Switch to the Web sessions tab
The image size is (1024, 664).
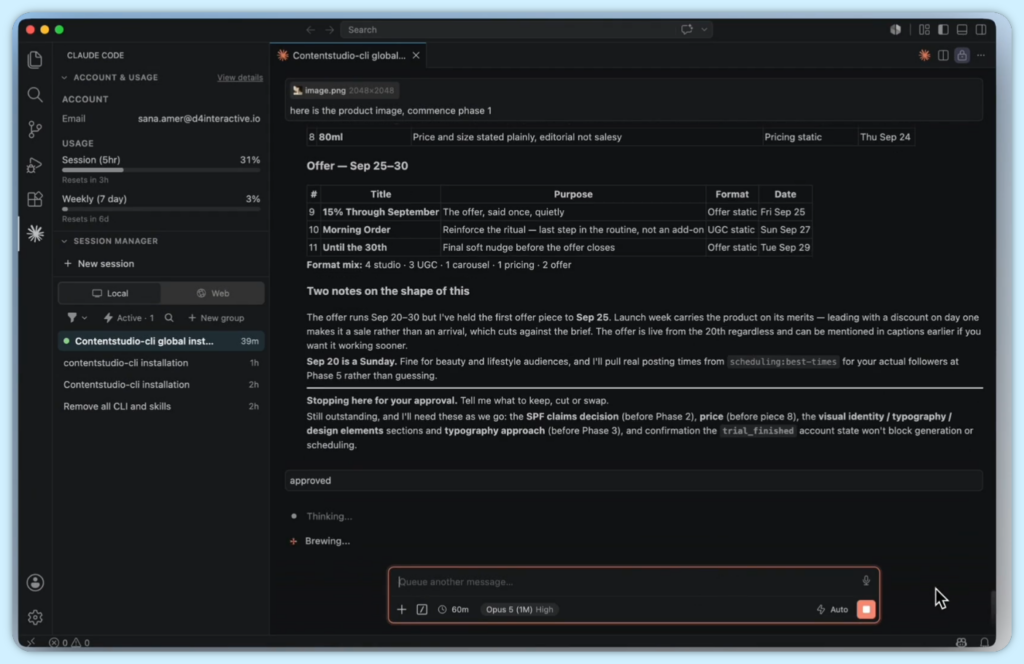[213, 293]
